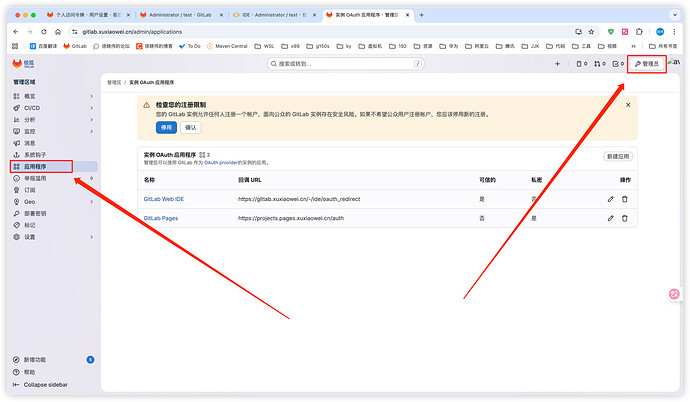Screen dimensions: 690x402
Task: Expand the CI/CD sidebar section
Action: click(x=91, y=108)
